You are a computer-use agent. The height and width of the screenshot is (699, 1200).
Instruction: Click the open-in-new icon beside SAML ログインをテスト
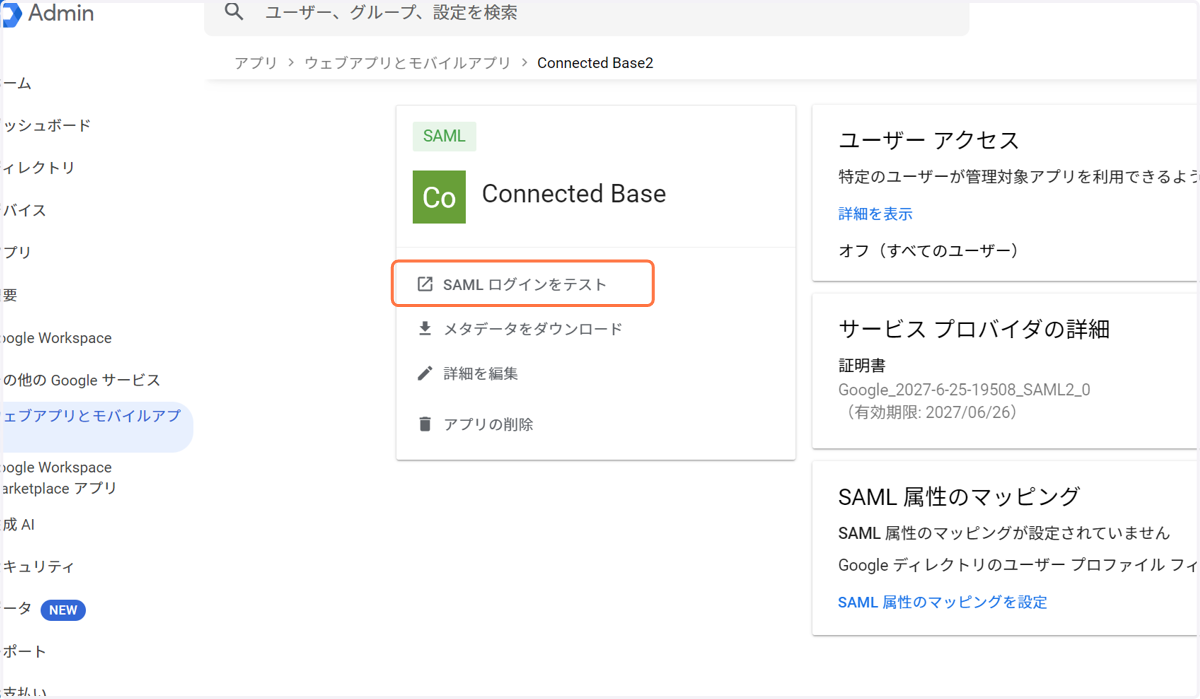425,284
